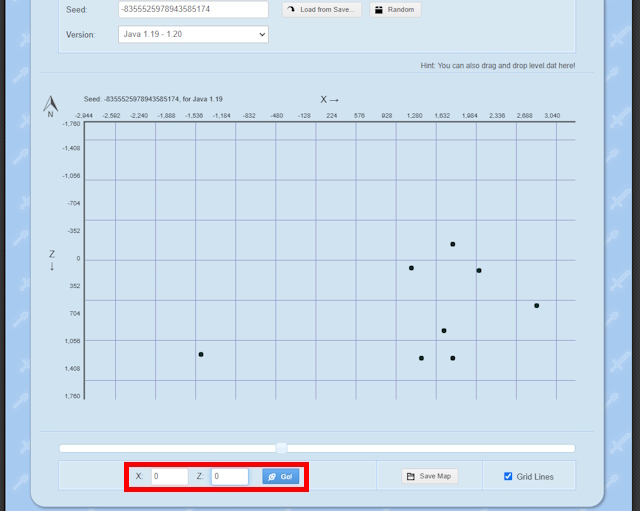The height and width of the screenshot is (511, 640).
Task: Click the Save Map button
Action: pos(428,476)
